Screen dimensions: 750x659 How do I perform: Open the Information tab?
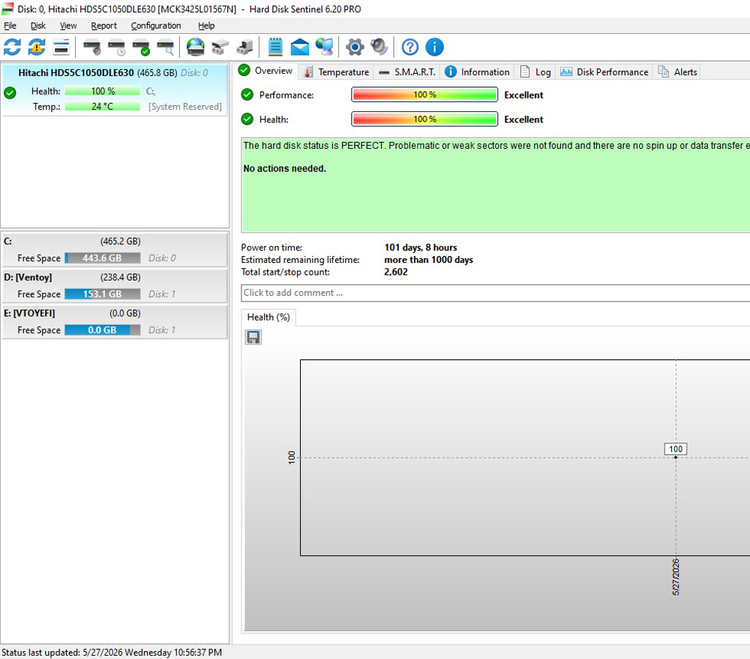click(477, 72)
